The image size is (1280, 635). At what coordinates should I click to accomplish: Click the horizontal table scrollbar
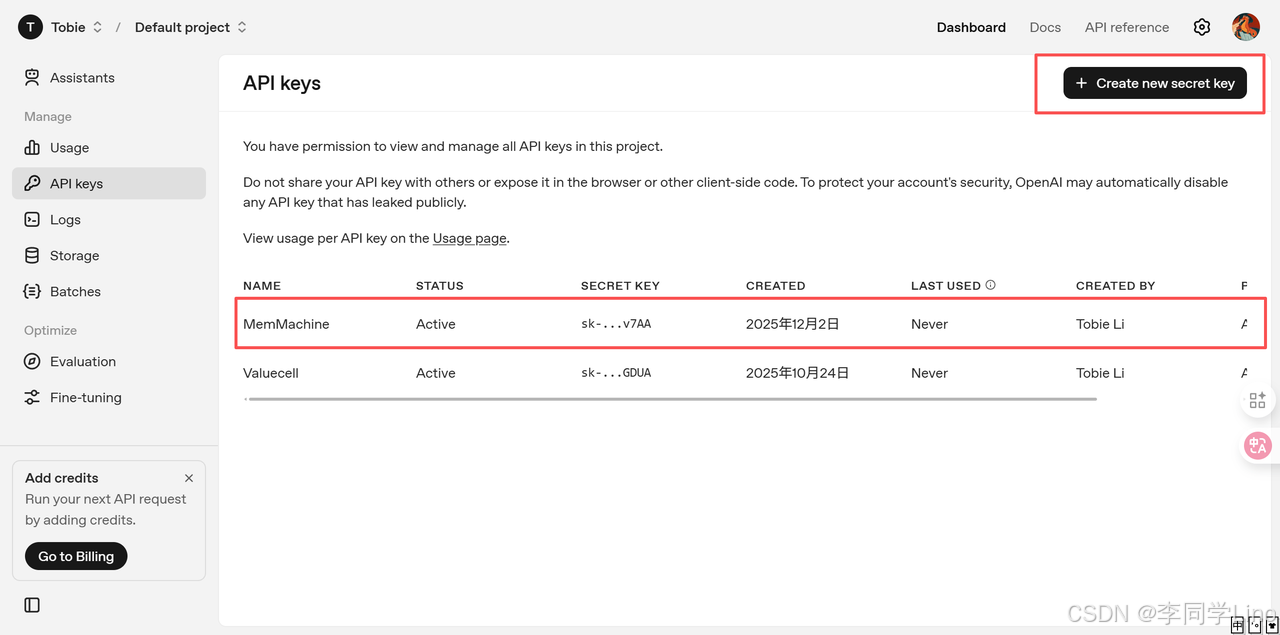point(672,399)
